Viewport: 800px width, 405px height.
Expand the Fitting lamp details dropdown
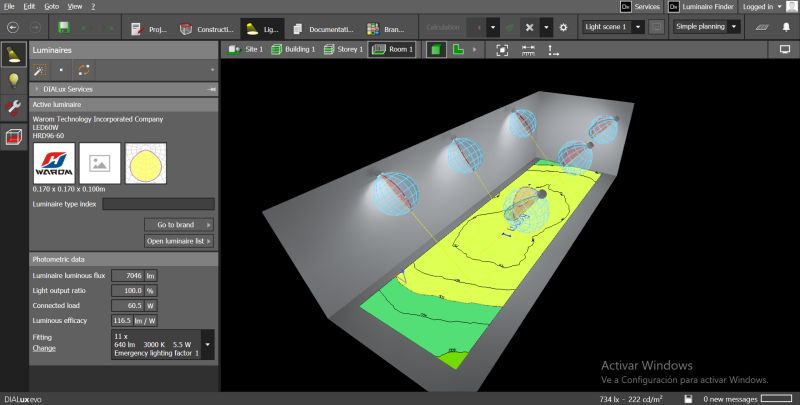click(x=207, y=343)
